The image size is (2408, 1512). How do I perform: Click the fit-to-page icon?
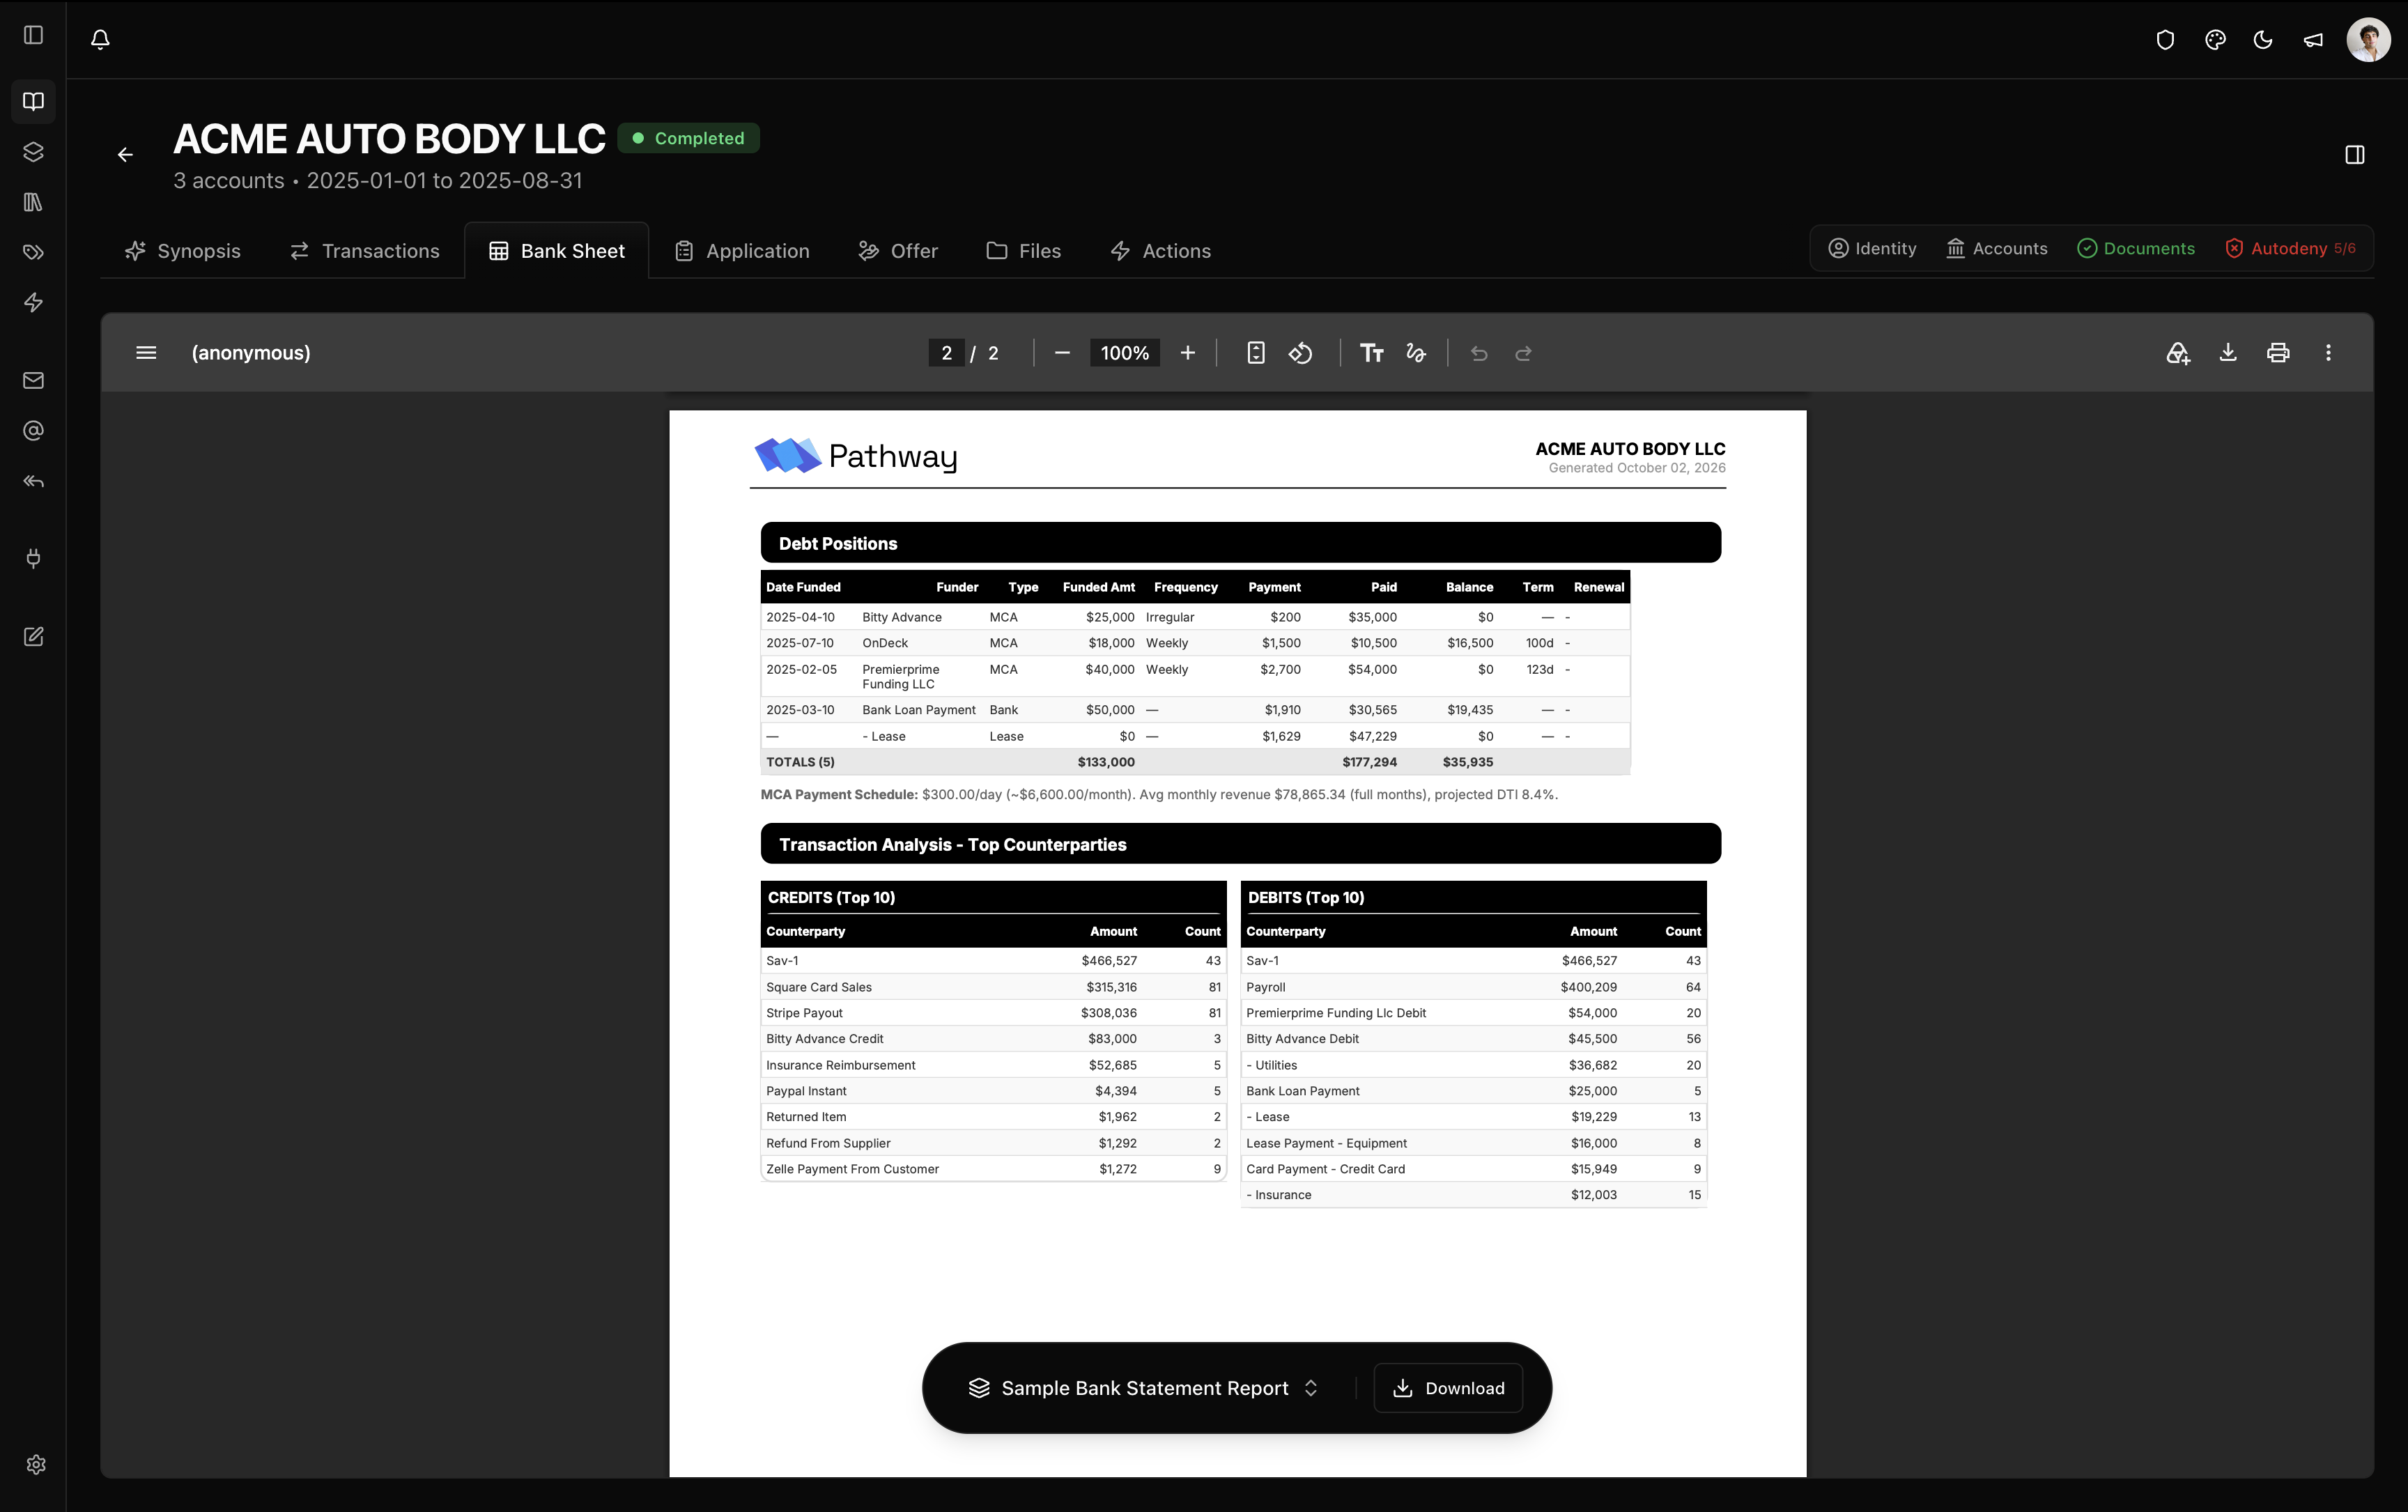pos(1256,353)
